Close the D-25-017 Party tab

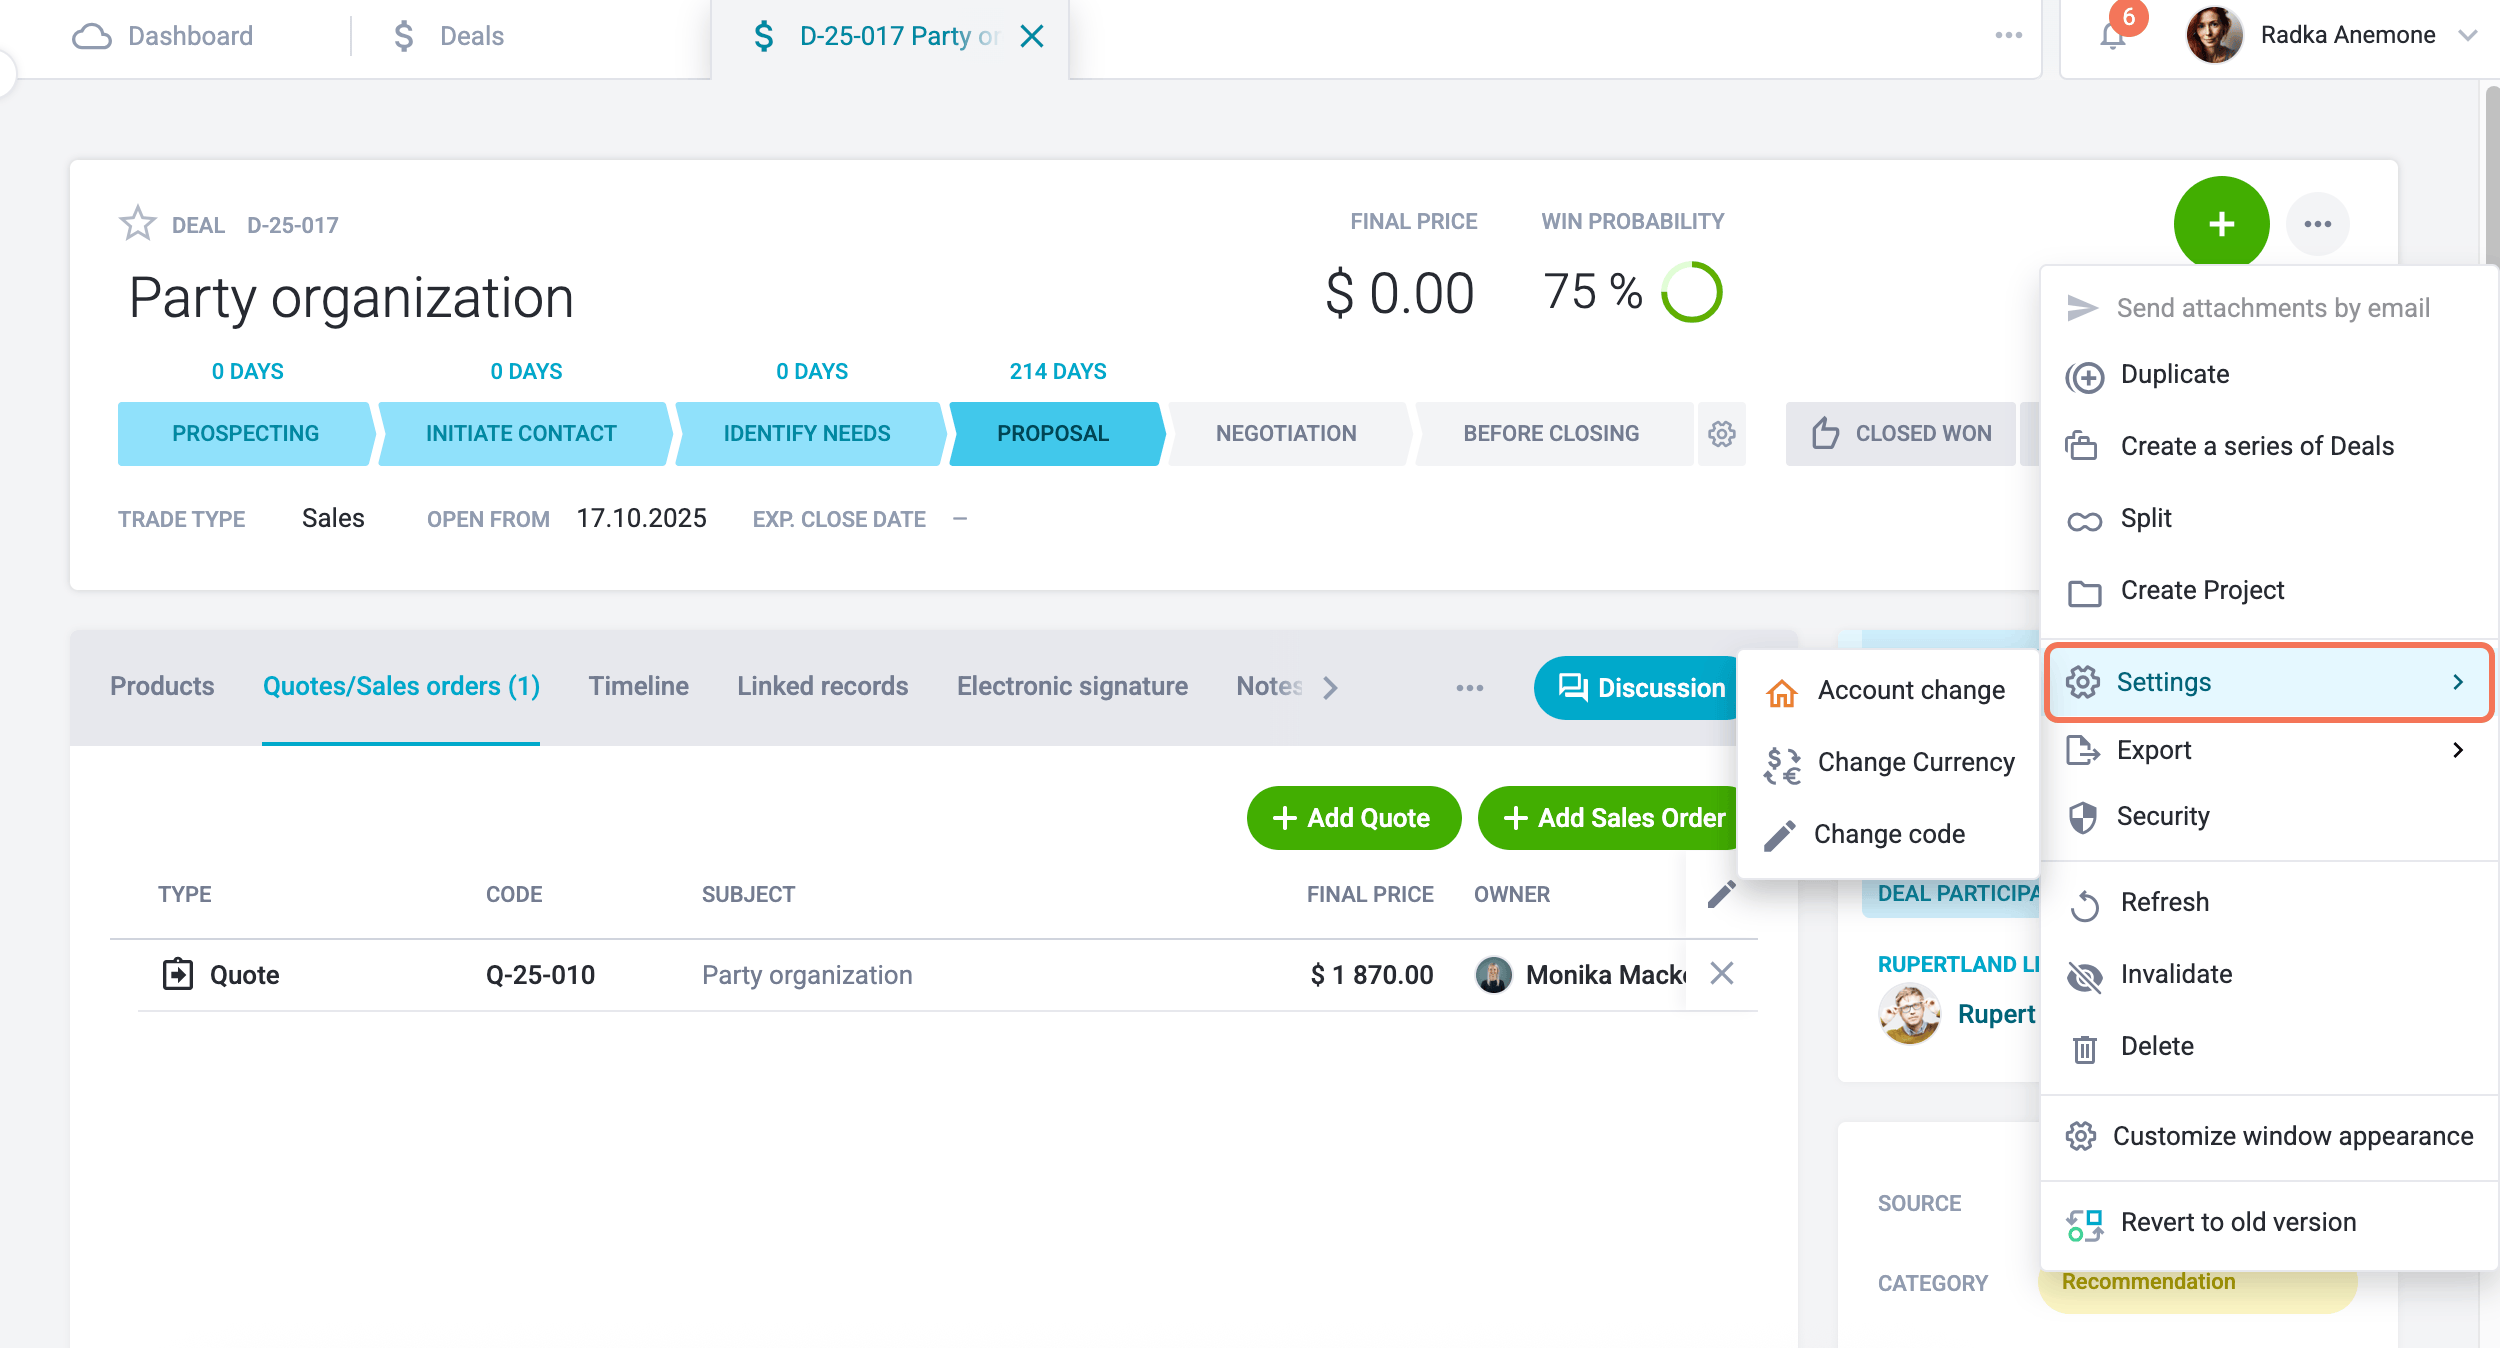pos(1032,36)
